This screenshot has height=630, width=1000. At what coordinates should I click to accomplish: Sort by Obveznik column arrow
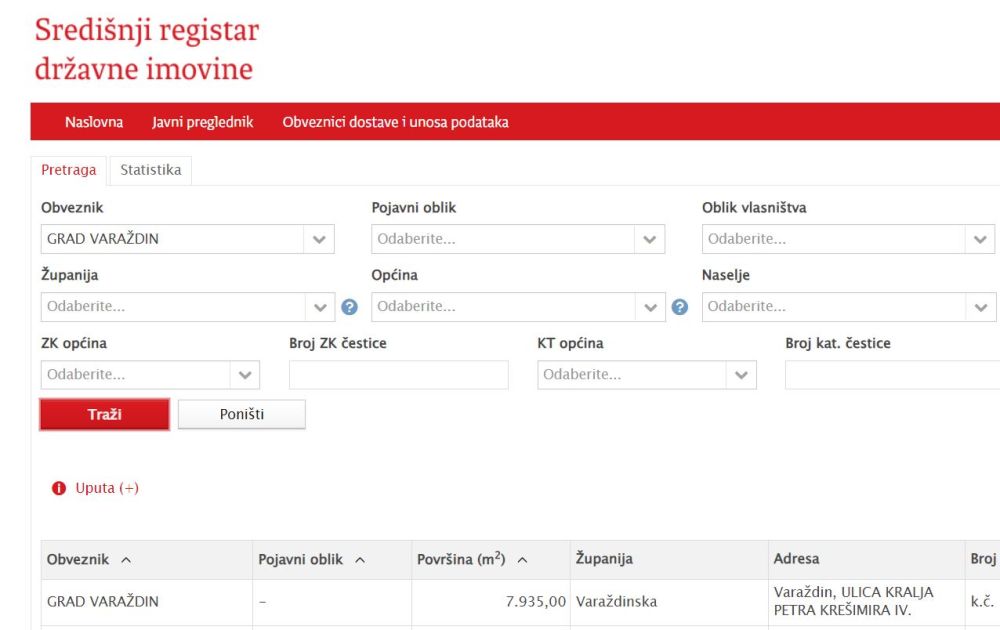pos(126,560)
